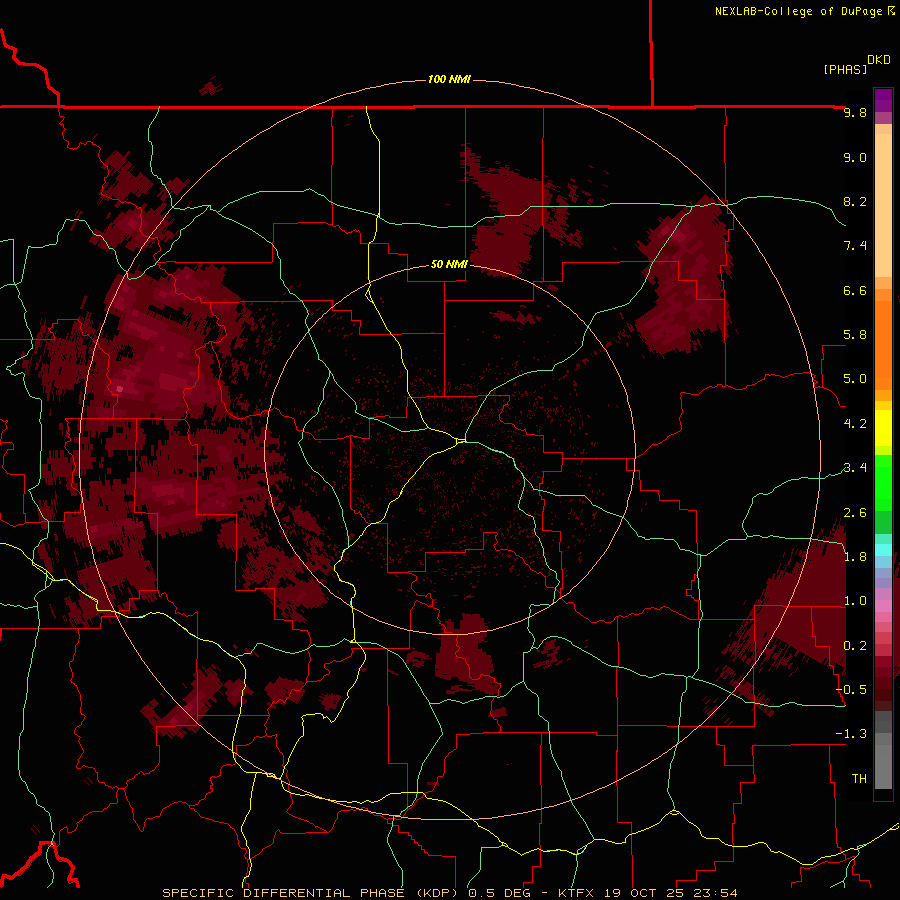Click the 0.2 legend value

(855, 646)
